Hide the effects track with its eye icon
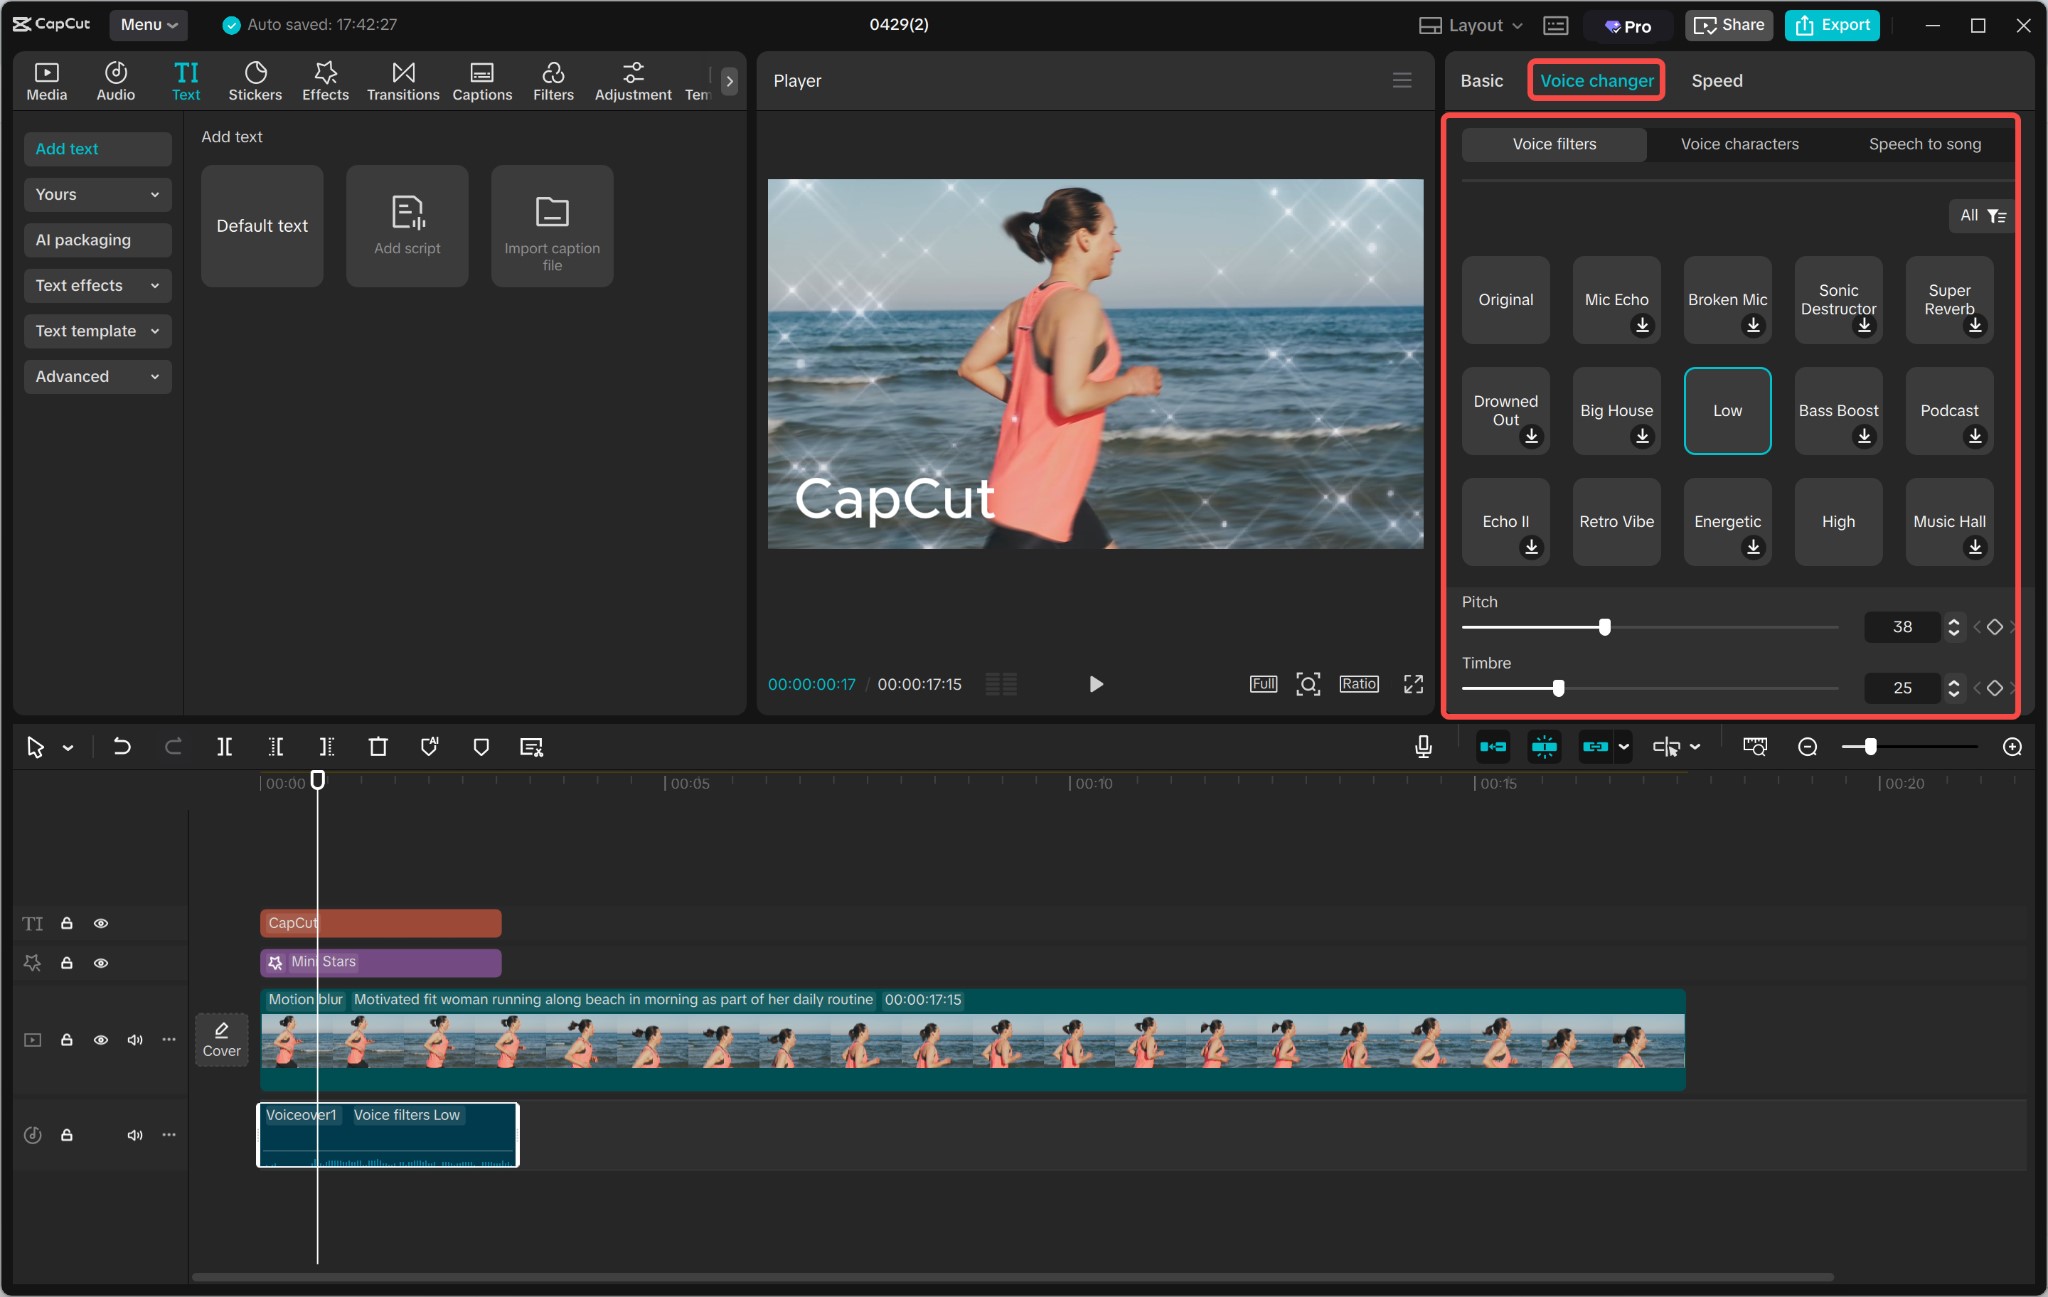2048x1297 pixels. point(101,963)
